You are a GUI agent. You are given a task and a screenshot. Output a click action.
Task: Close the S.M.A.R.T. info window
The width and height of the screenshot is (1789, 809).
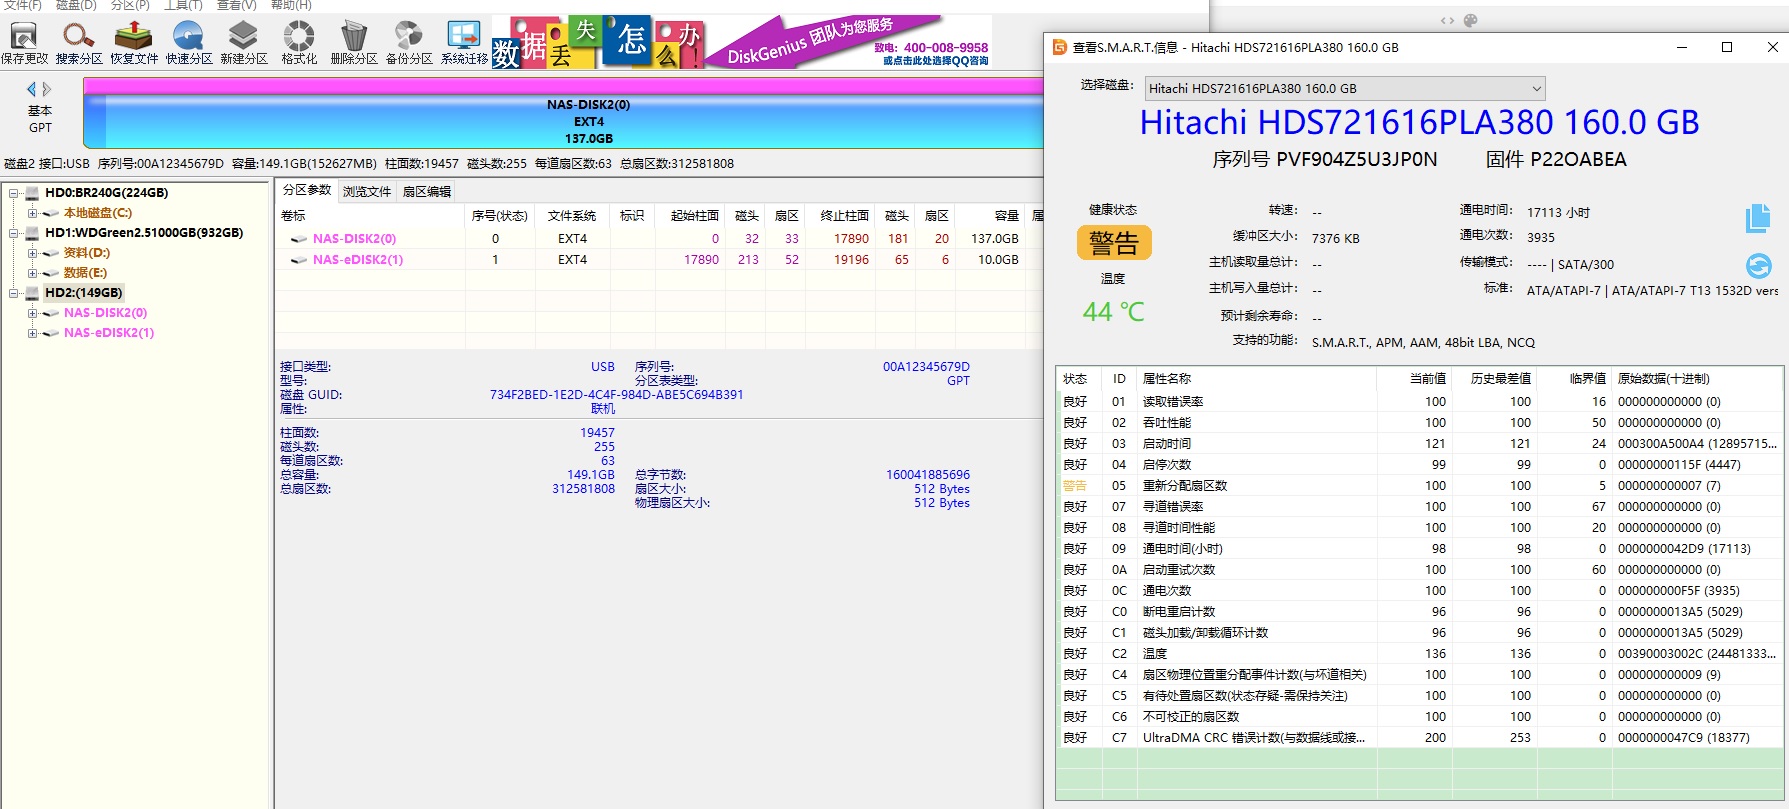tap(1772, 47)
